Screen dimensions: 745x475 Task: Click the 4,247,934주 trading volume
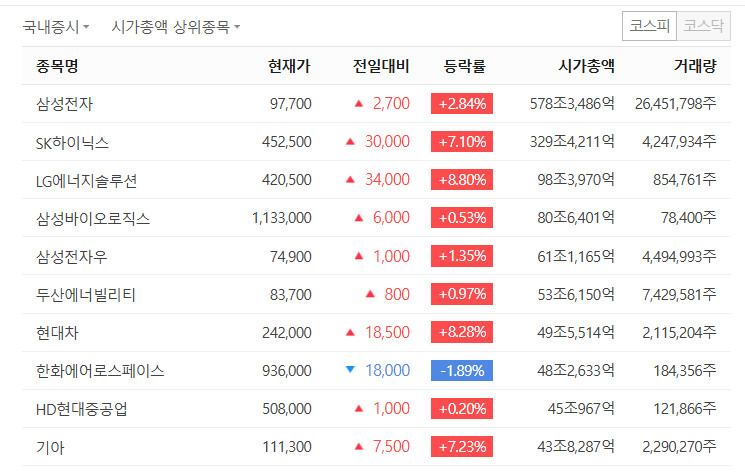tap(679, 142)
